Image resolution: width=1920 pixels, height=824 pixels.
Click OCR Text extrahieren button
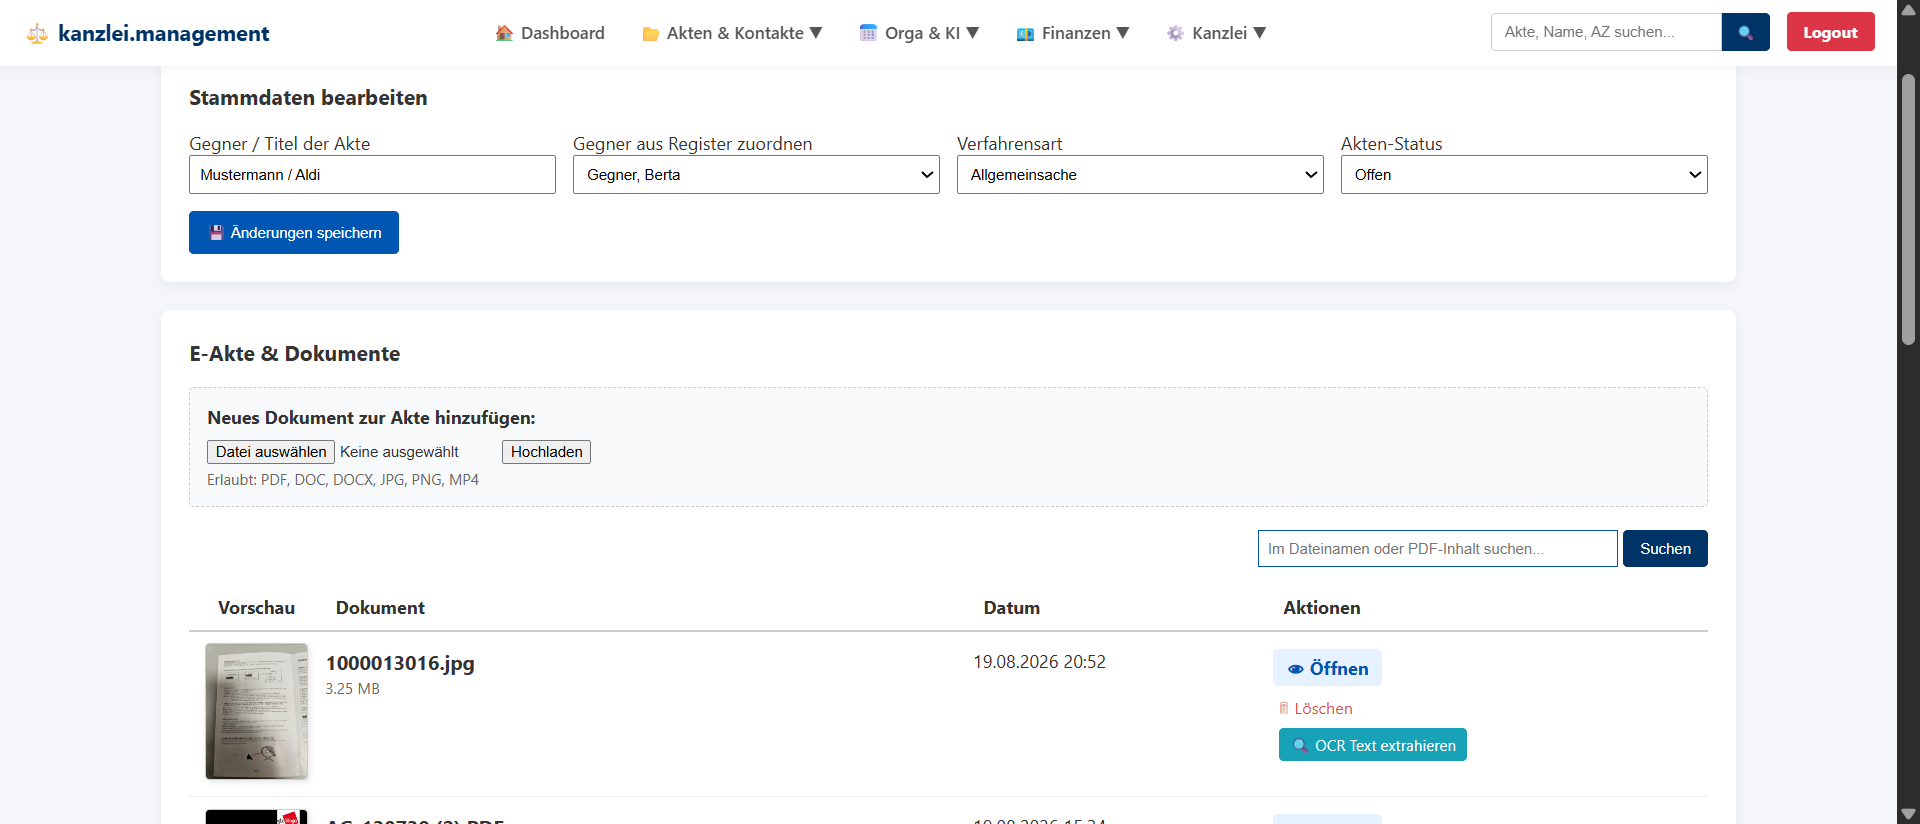click(1372, 745)
